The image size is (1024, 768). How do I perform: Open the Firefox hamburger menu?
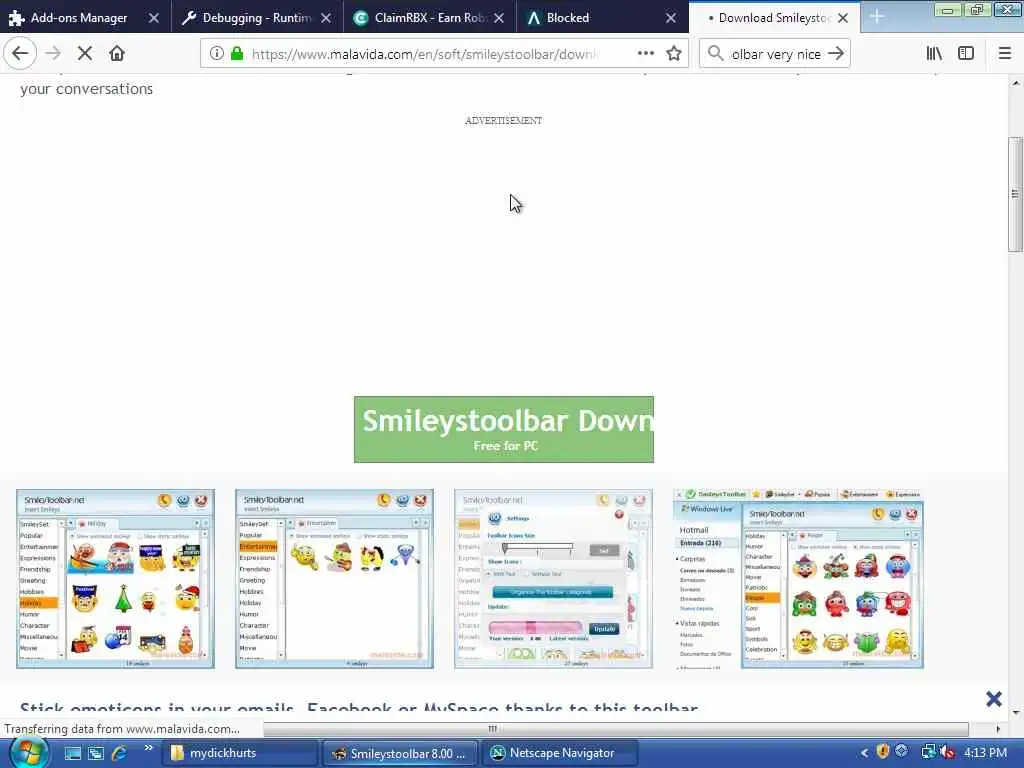click(x=1005, y=54)
